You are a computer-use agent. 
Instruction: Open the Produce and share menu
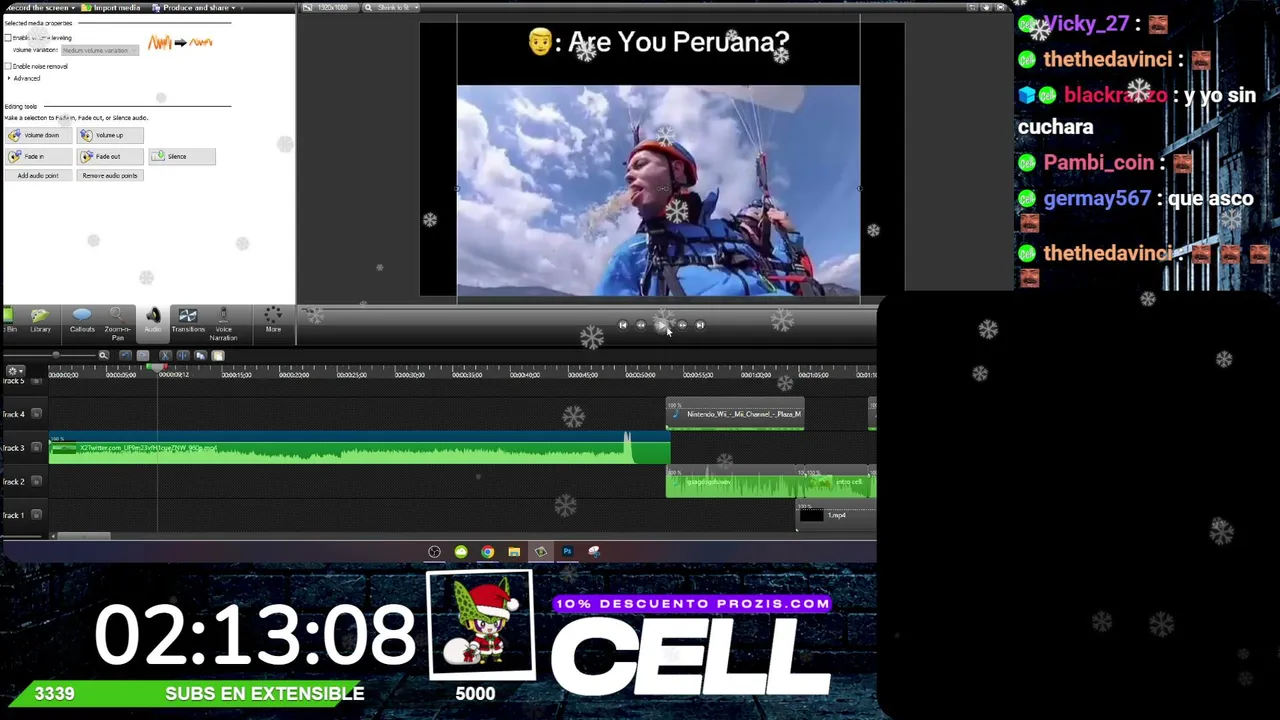(196, 8)
